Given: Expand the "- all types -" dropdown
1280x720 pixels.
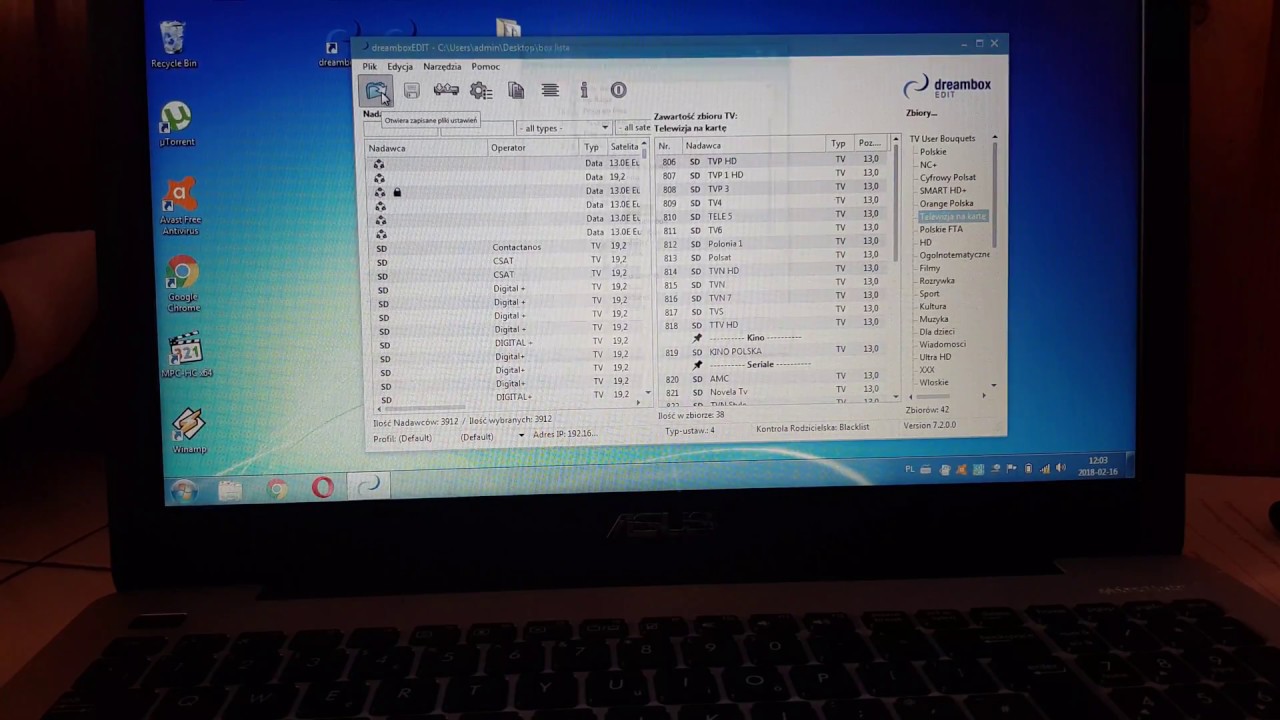Looking at the screenshot, I should 563,128.
